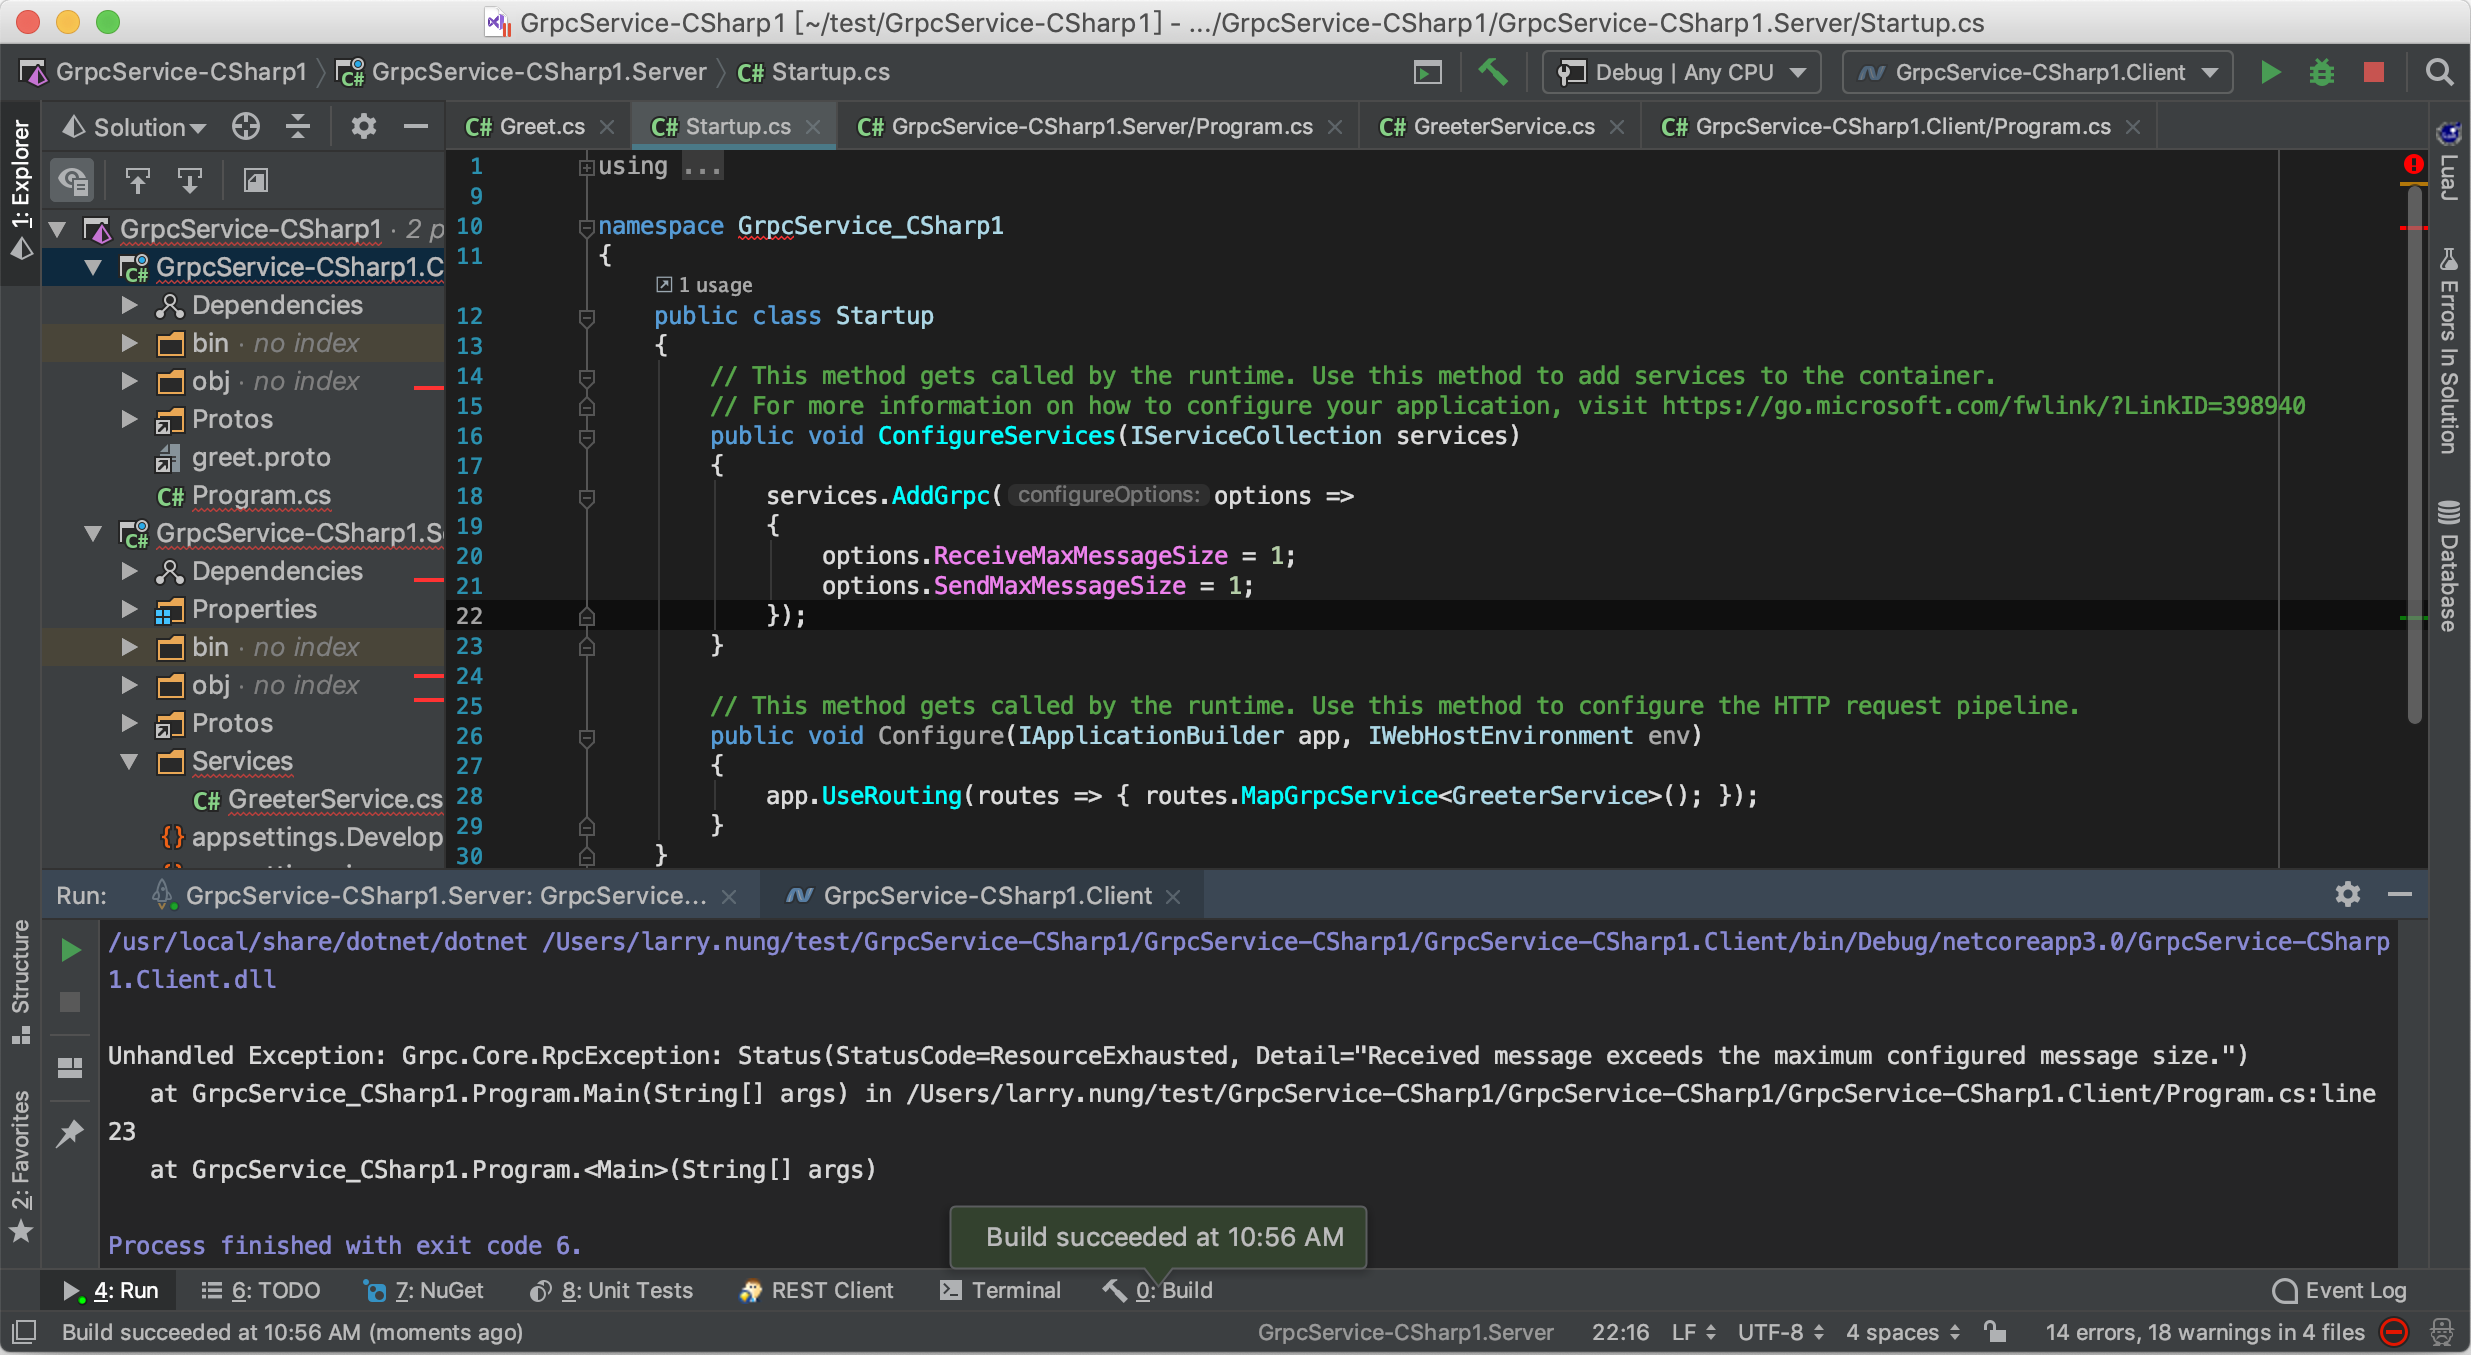Build solution with the green hammer icon
Screen dimensions: 2471x1355
1492,72
